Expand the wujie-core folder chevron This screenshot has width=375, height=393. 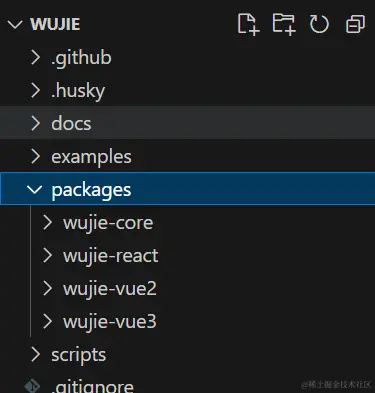[x=47, y=222]
